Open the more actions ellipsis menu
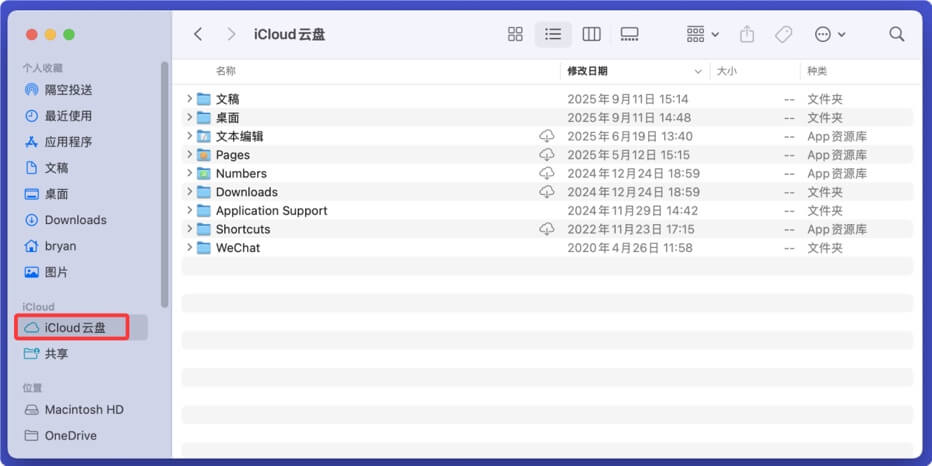932x466 pixels. tap(829, 34)
